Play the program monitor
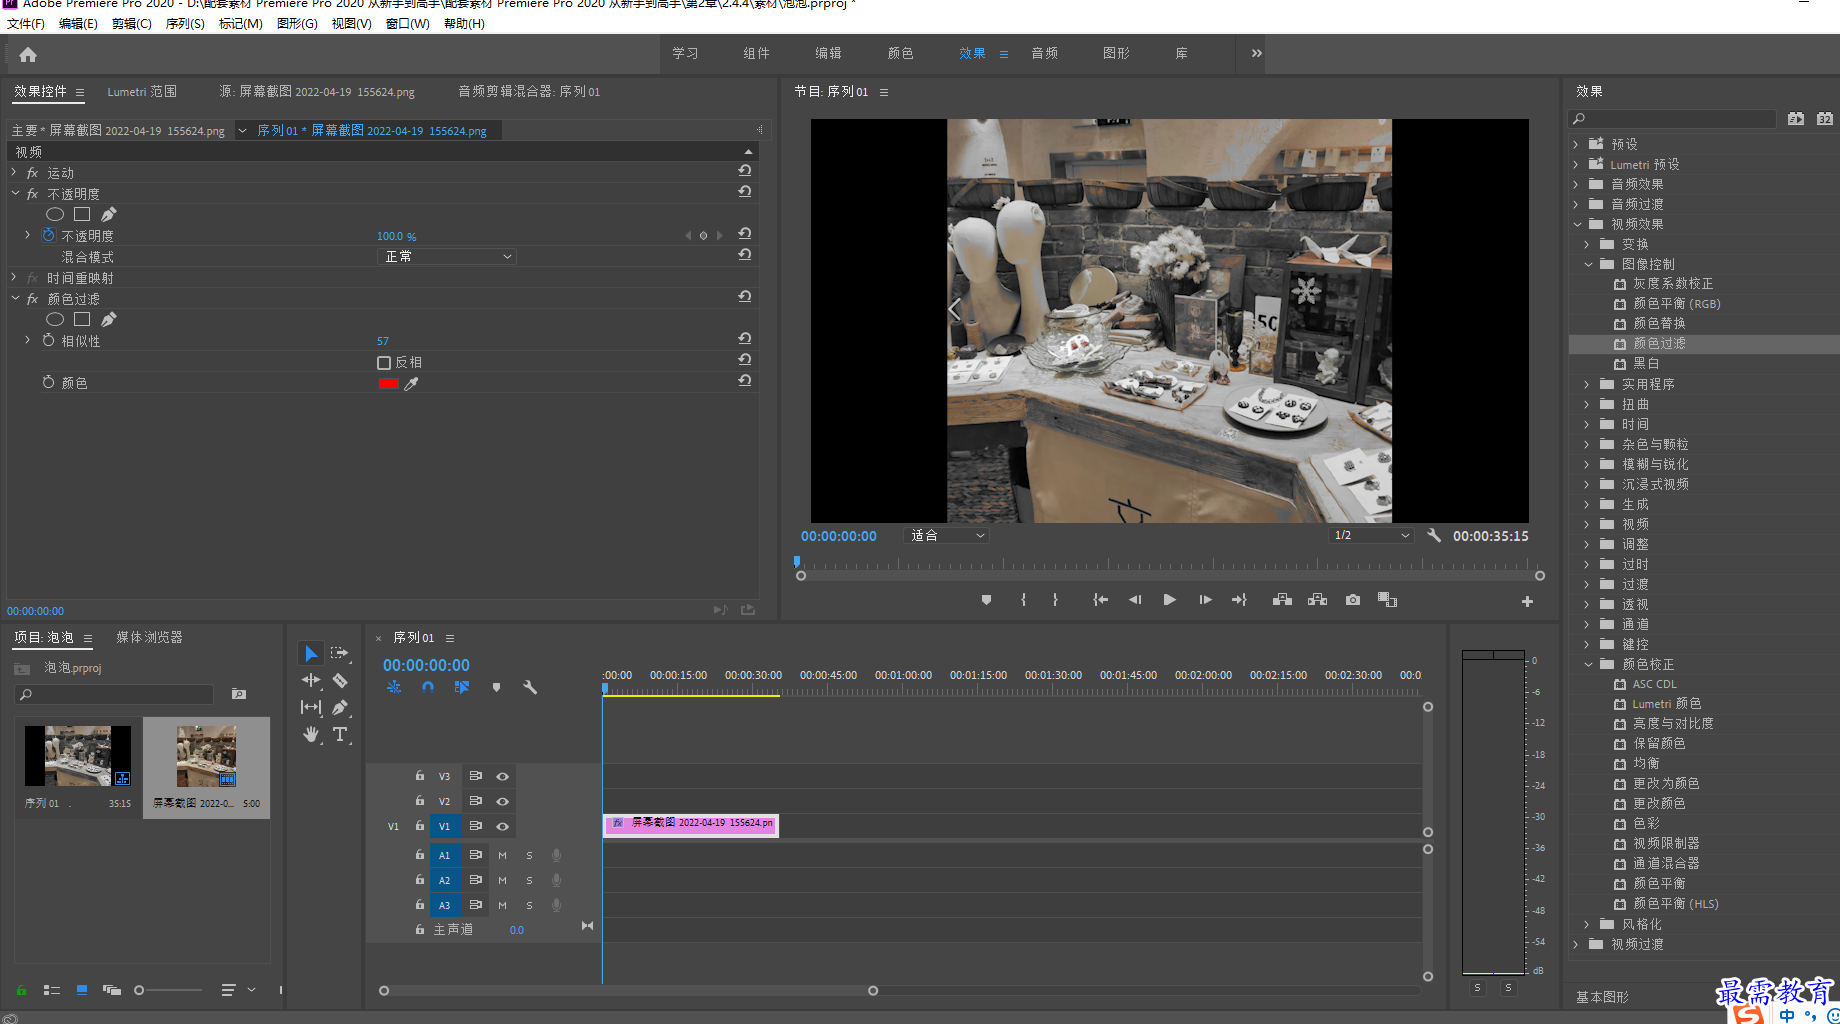Image resolution: width=1840 pixels, height=1024 pixels. 1169,600
